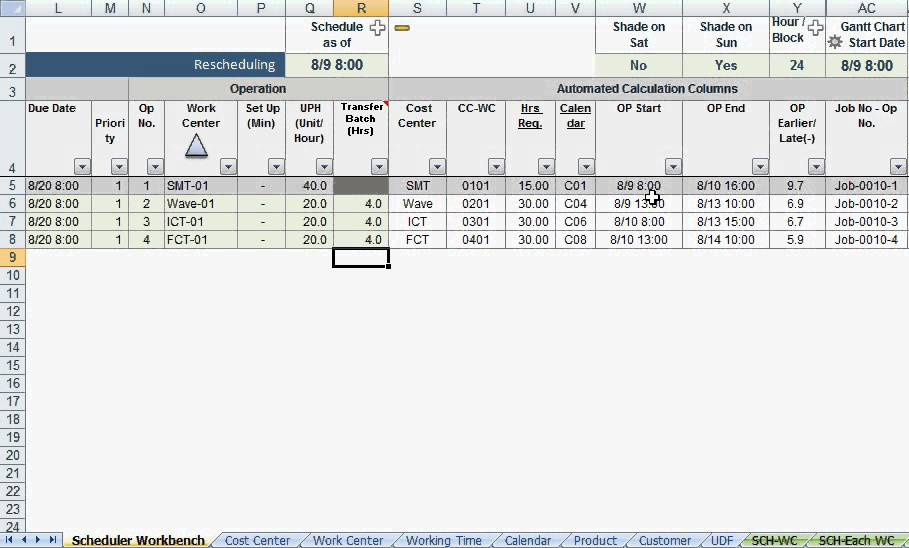The height and width of the screenshot is (548, 909).
Task: Click the gear icon beside Gantt Chart Start Date
Action: pyautogui.click(x=835, y=42)
